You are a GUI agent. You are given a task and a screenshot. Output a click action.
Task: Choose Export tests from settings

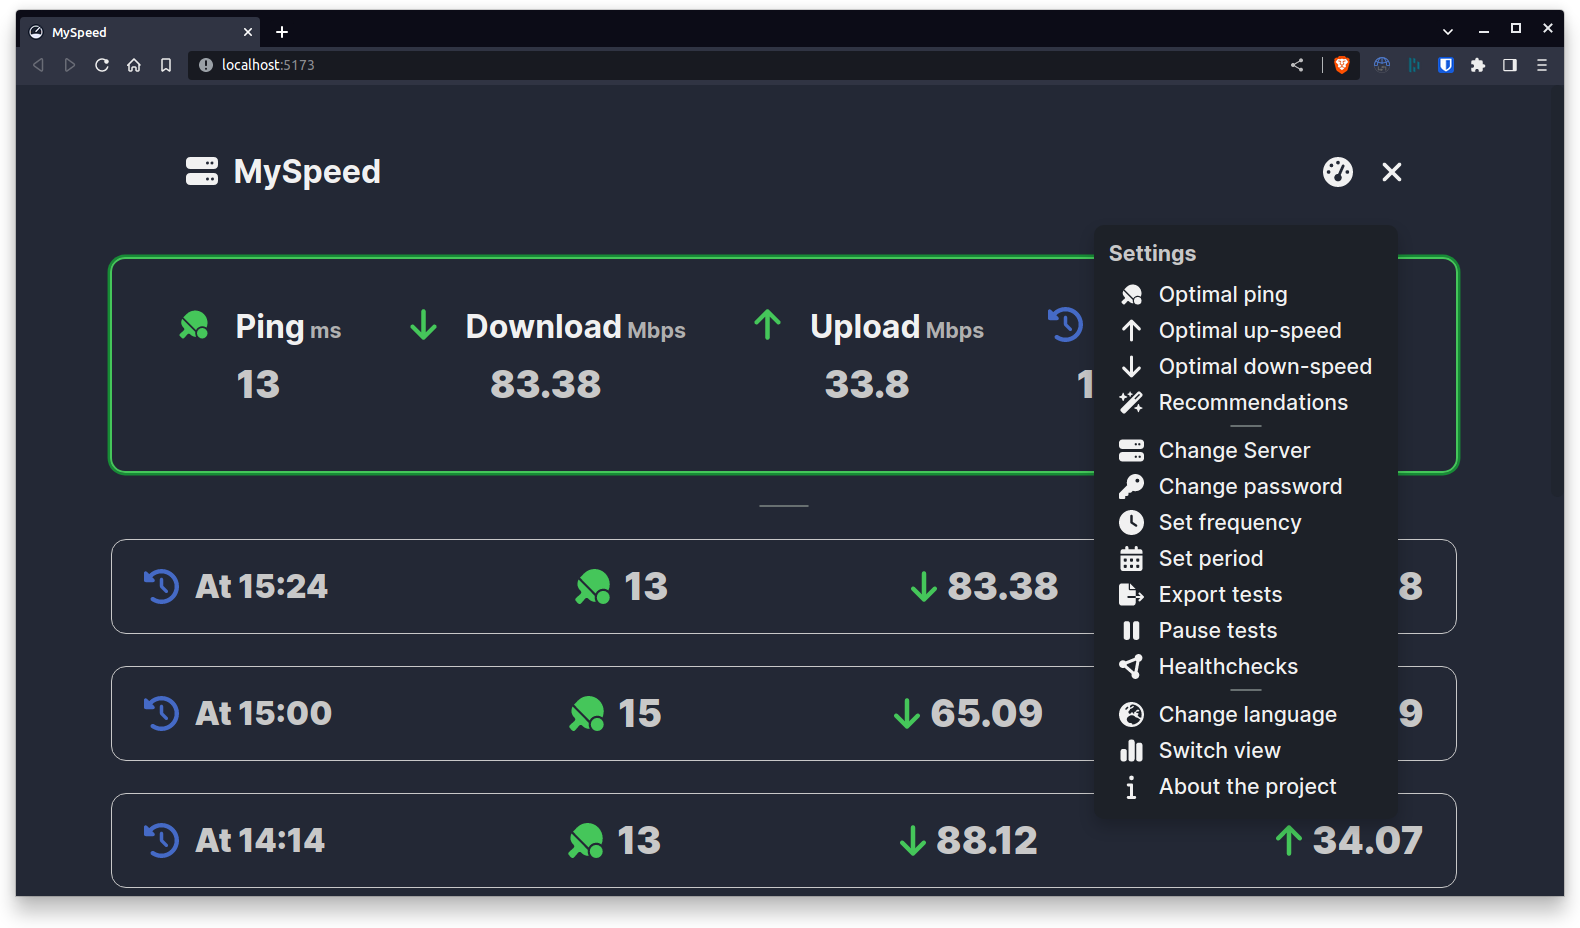click(x=1220, y=595)
